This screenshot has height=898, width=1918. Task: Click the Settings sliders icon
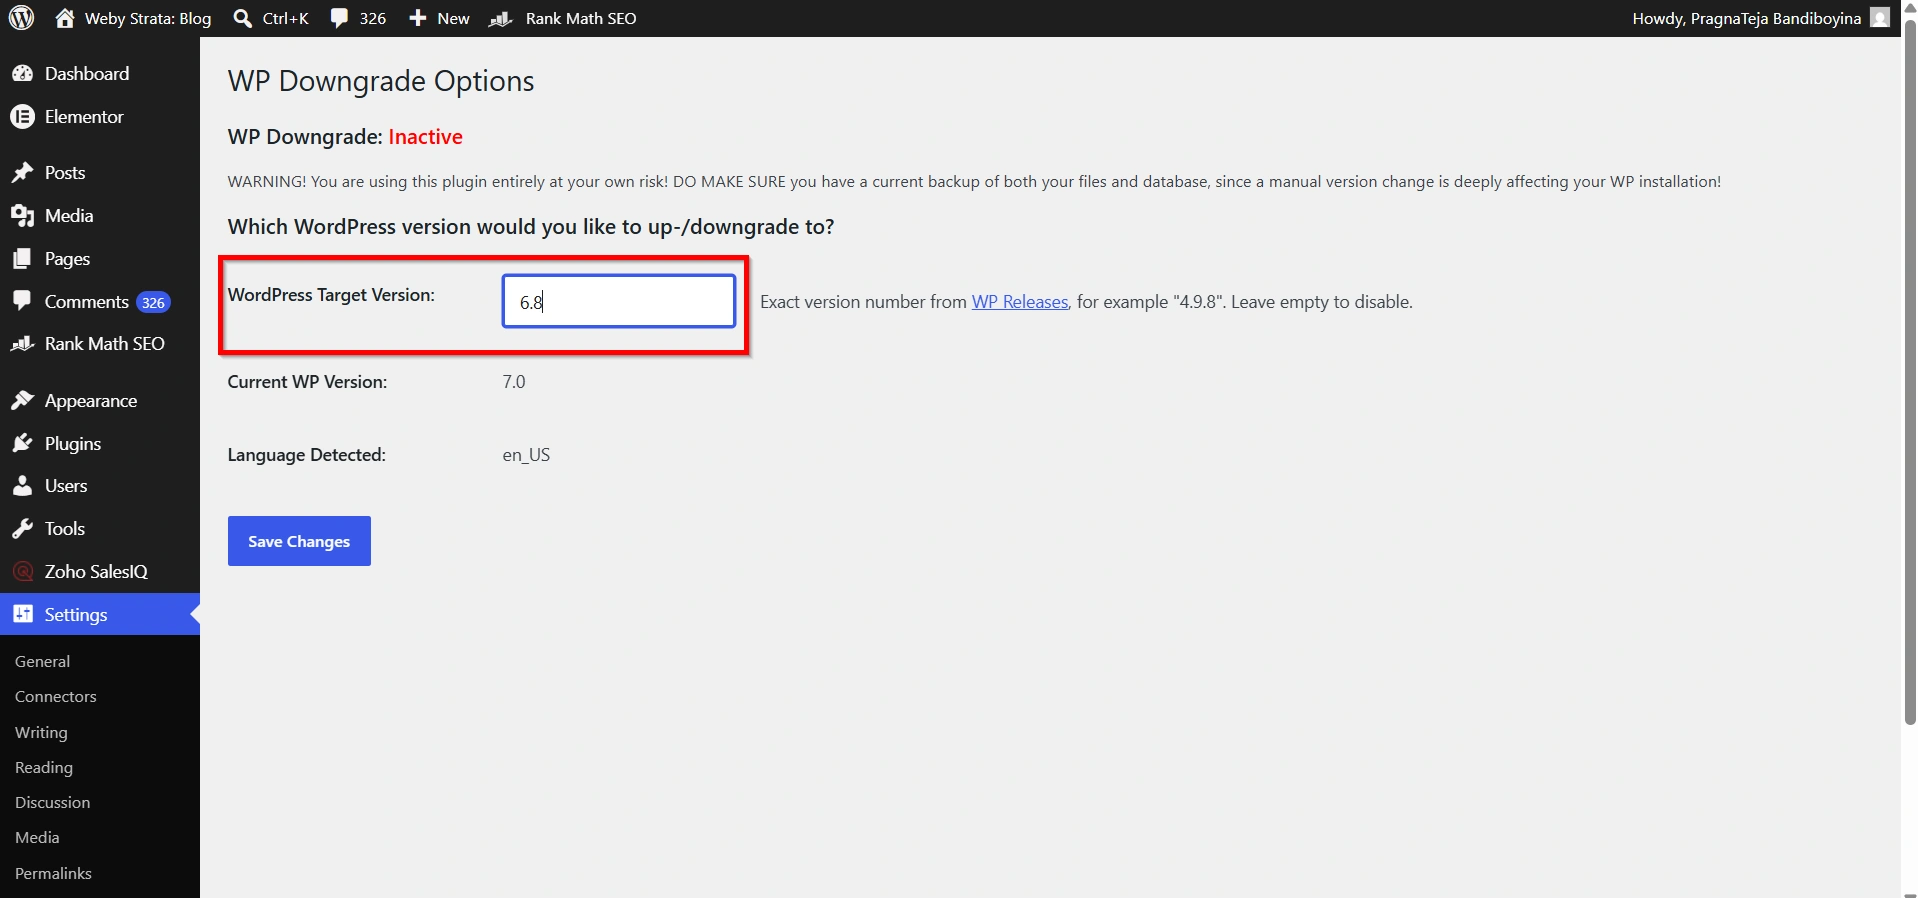coord(22,614)
